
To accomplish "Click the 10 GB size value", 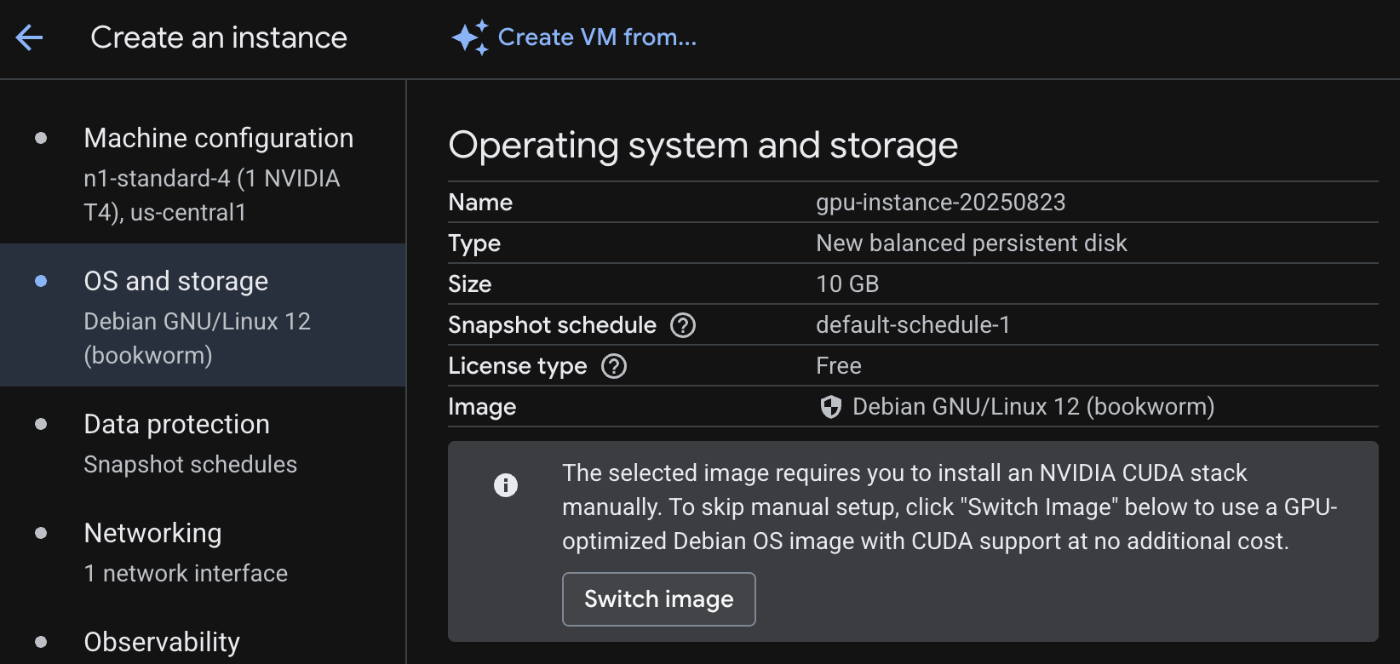I will pyautogui.click(x=847, y=284).
